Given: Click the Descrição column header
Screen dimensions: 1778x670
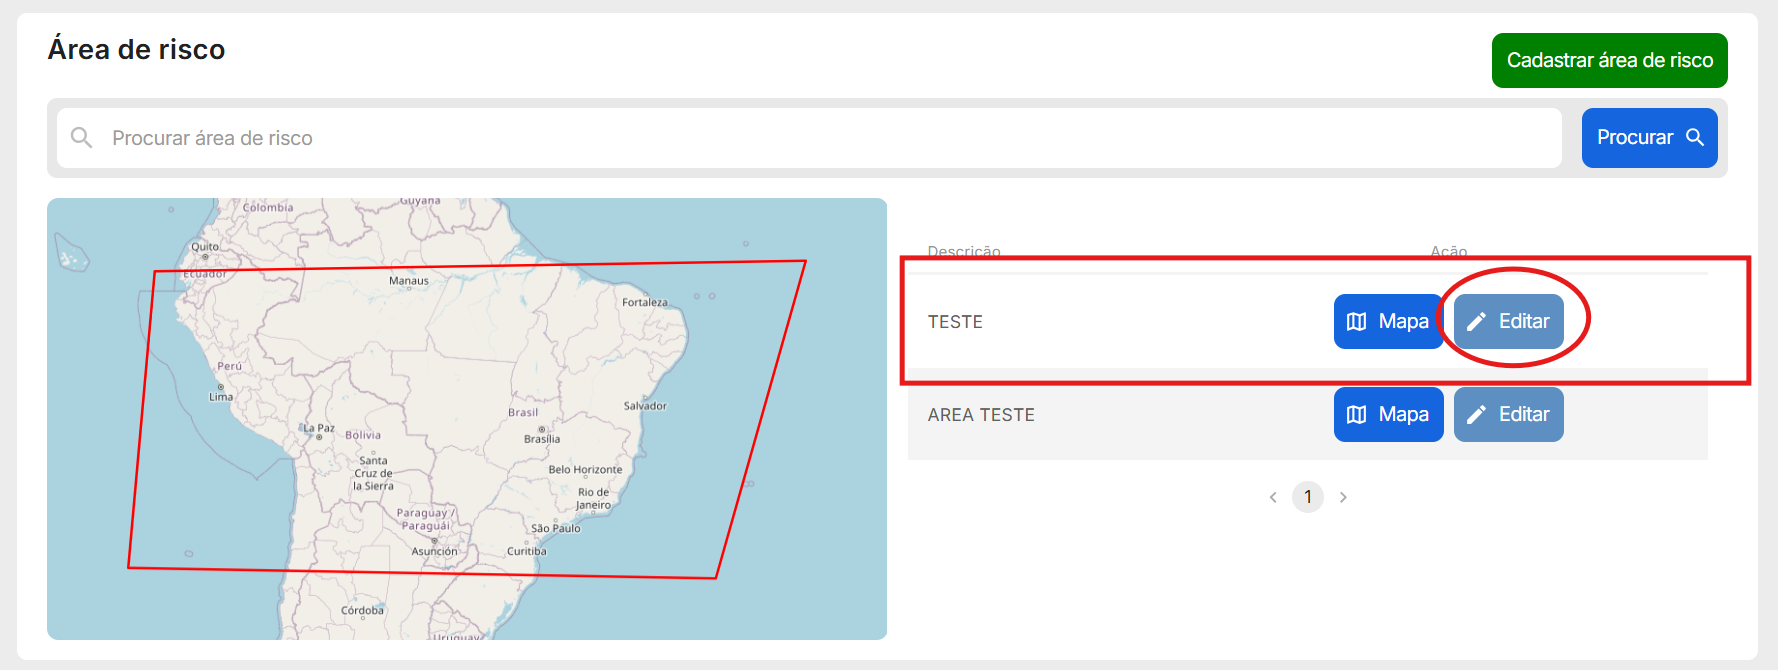Looking at the screenshot, I should tap(964, 251).
